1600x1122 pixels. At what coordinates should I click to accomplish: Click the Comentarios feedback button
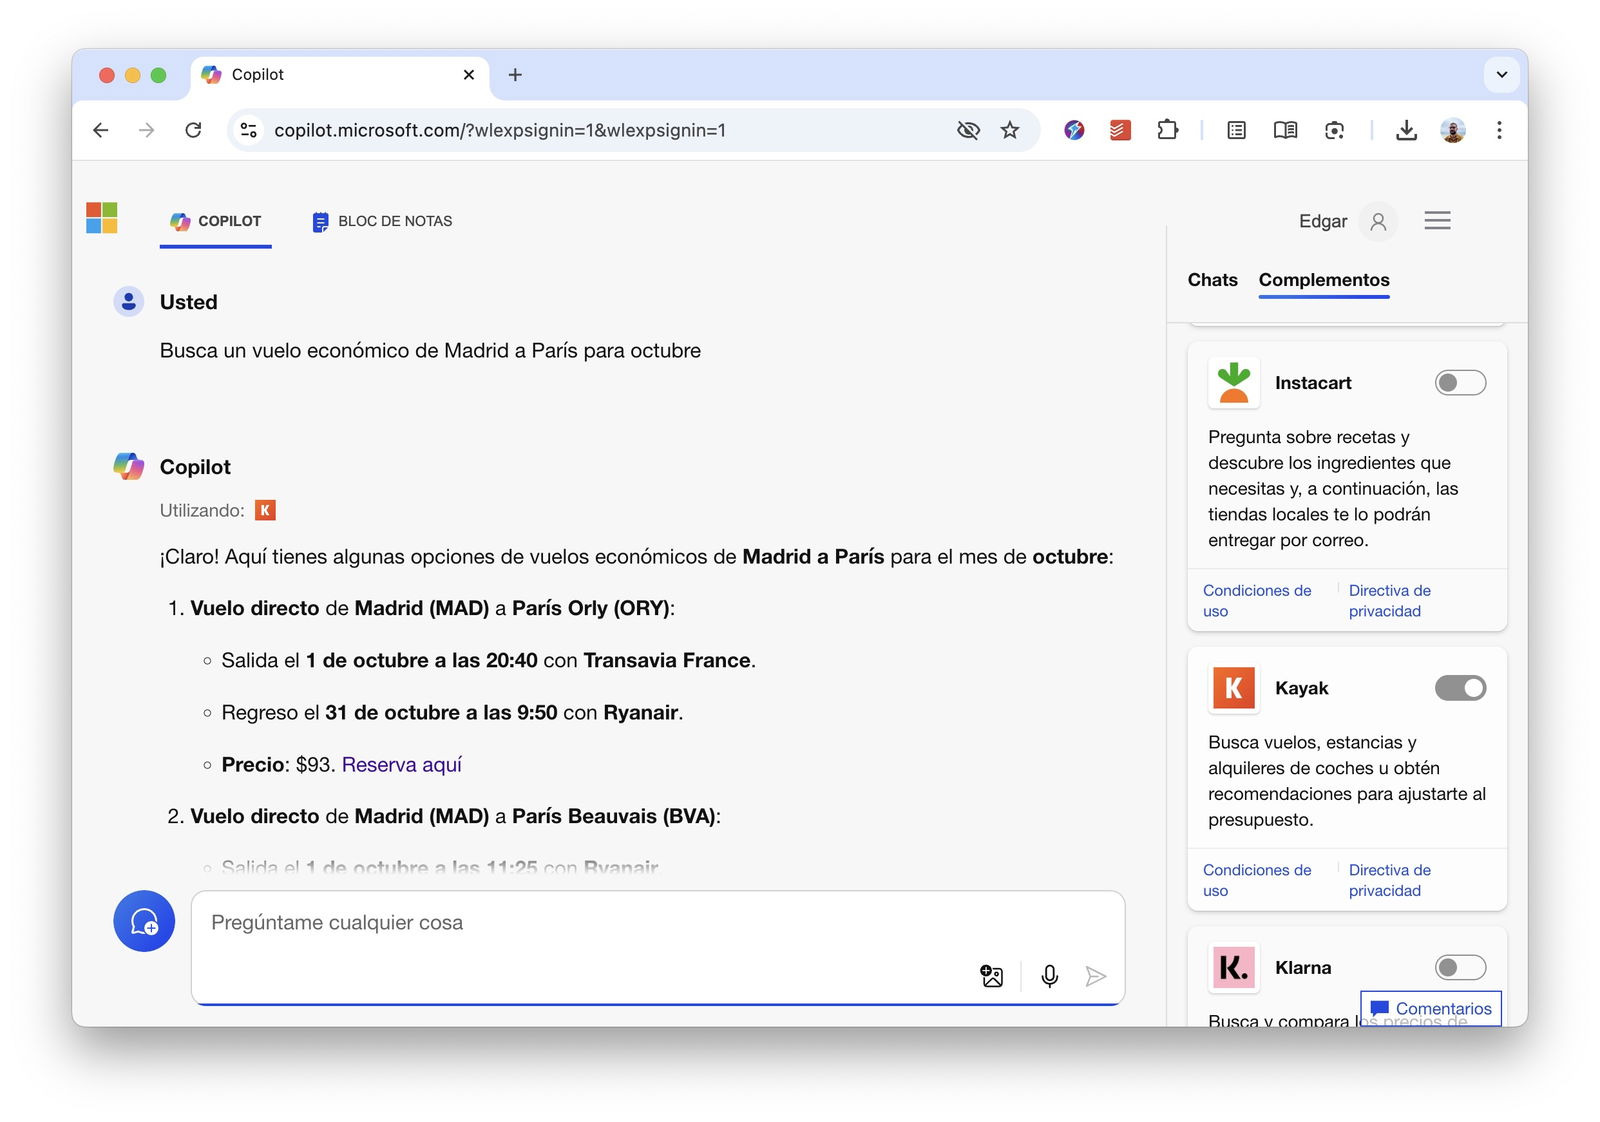tap(1431, 1008)
